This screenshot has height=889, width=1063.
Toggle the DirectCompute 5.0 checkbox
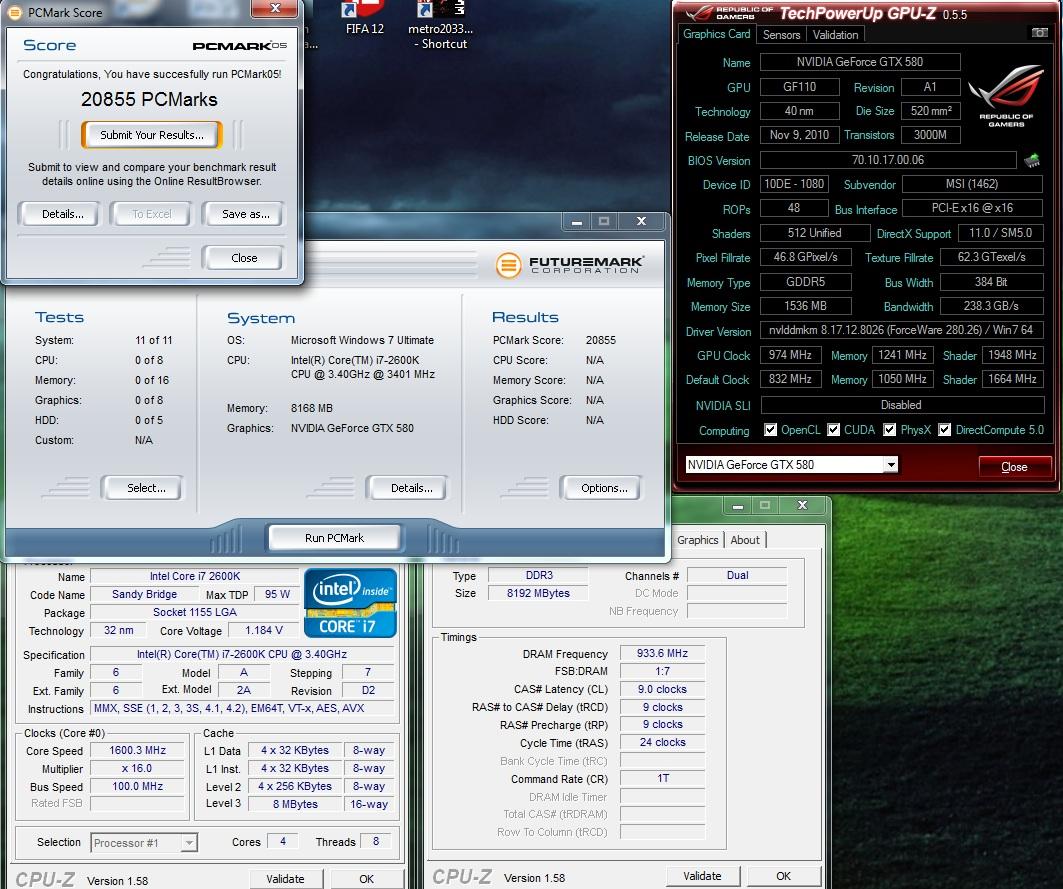944,429
